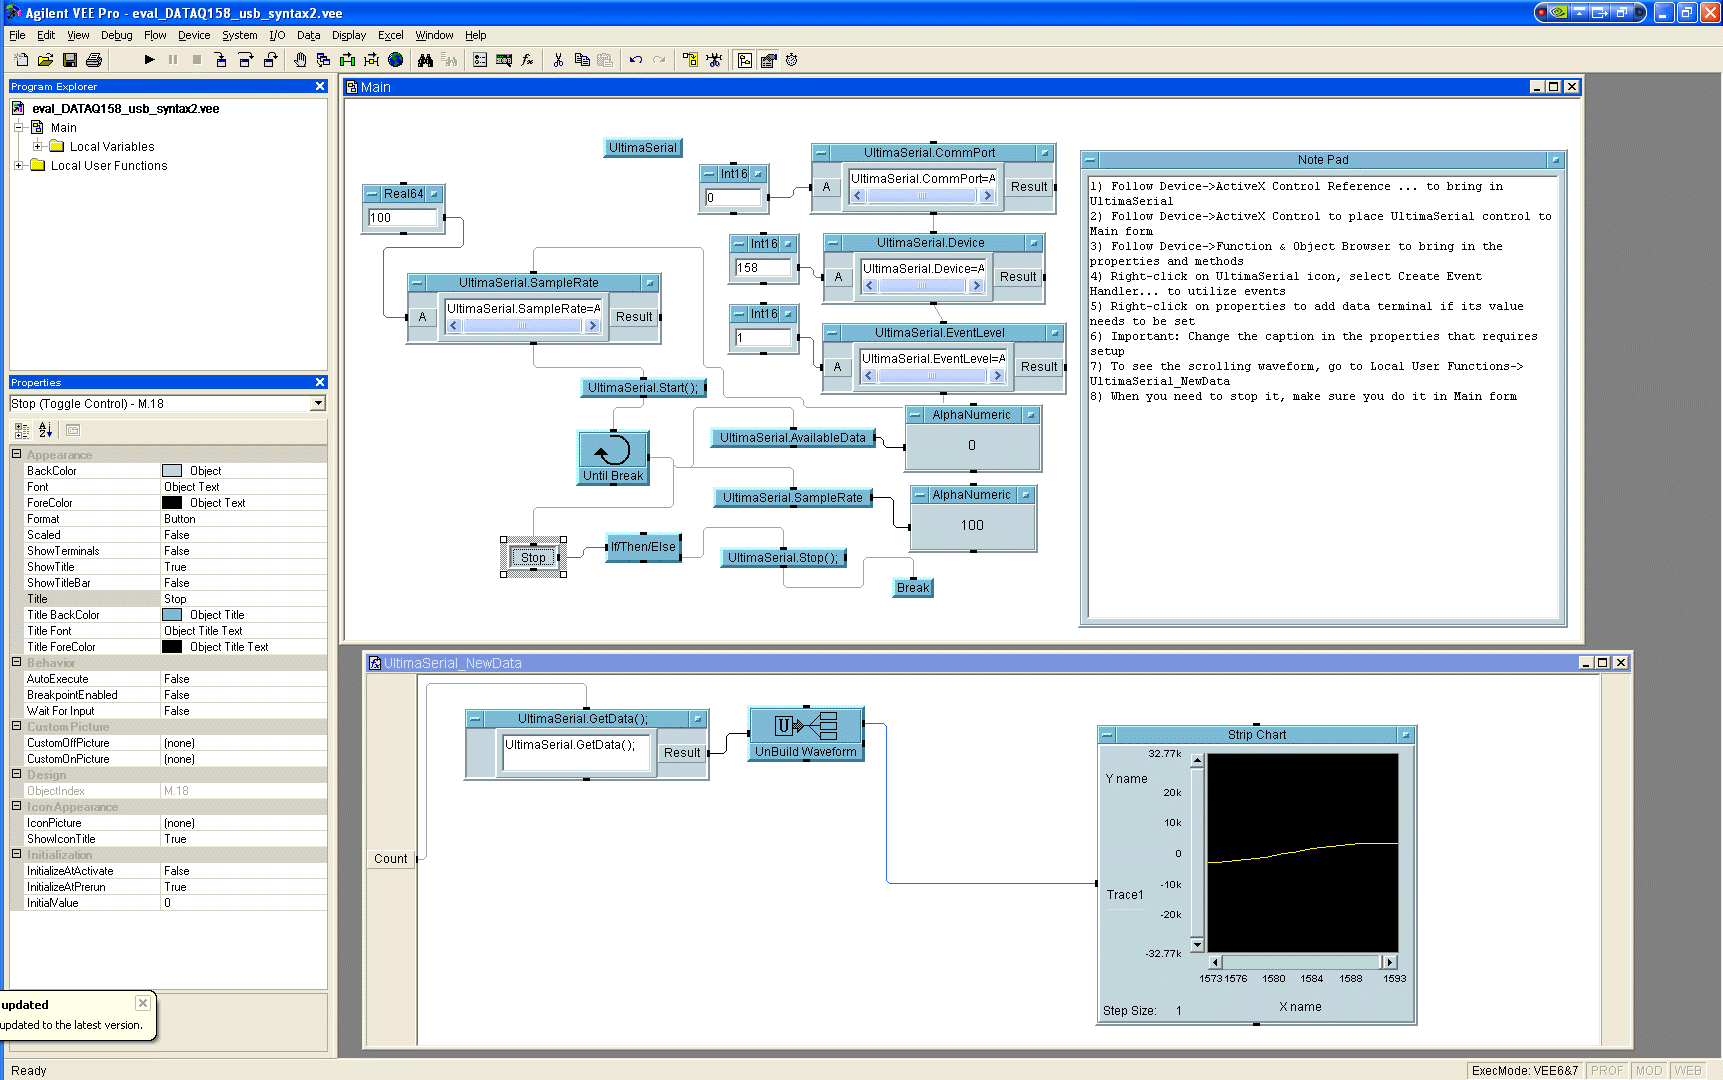Dismiss the updated notification balloon
Viewport: 1723px width, 1080px height.
[x=143, y=1003]
